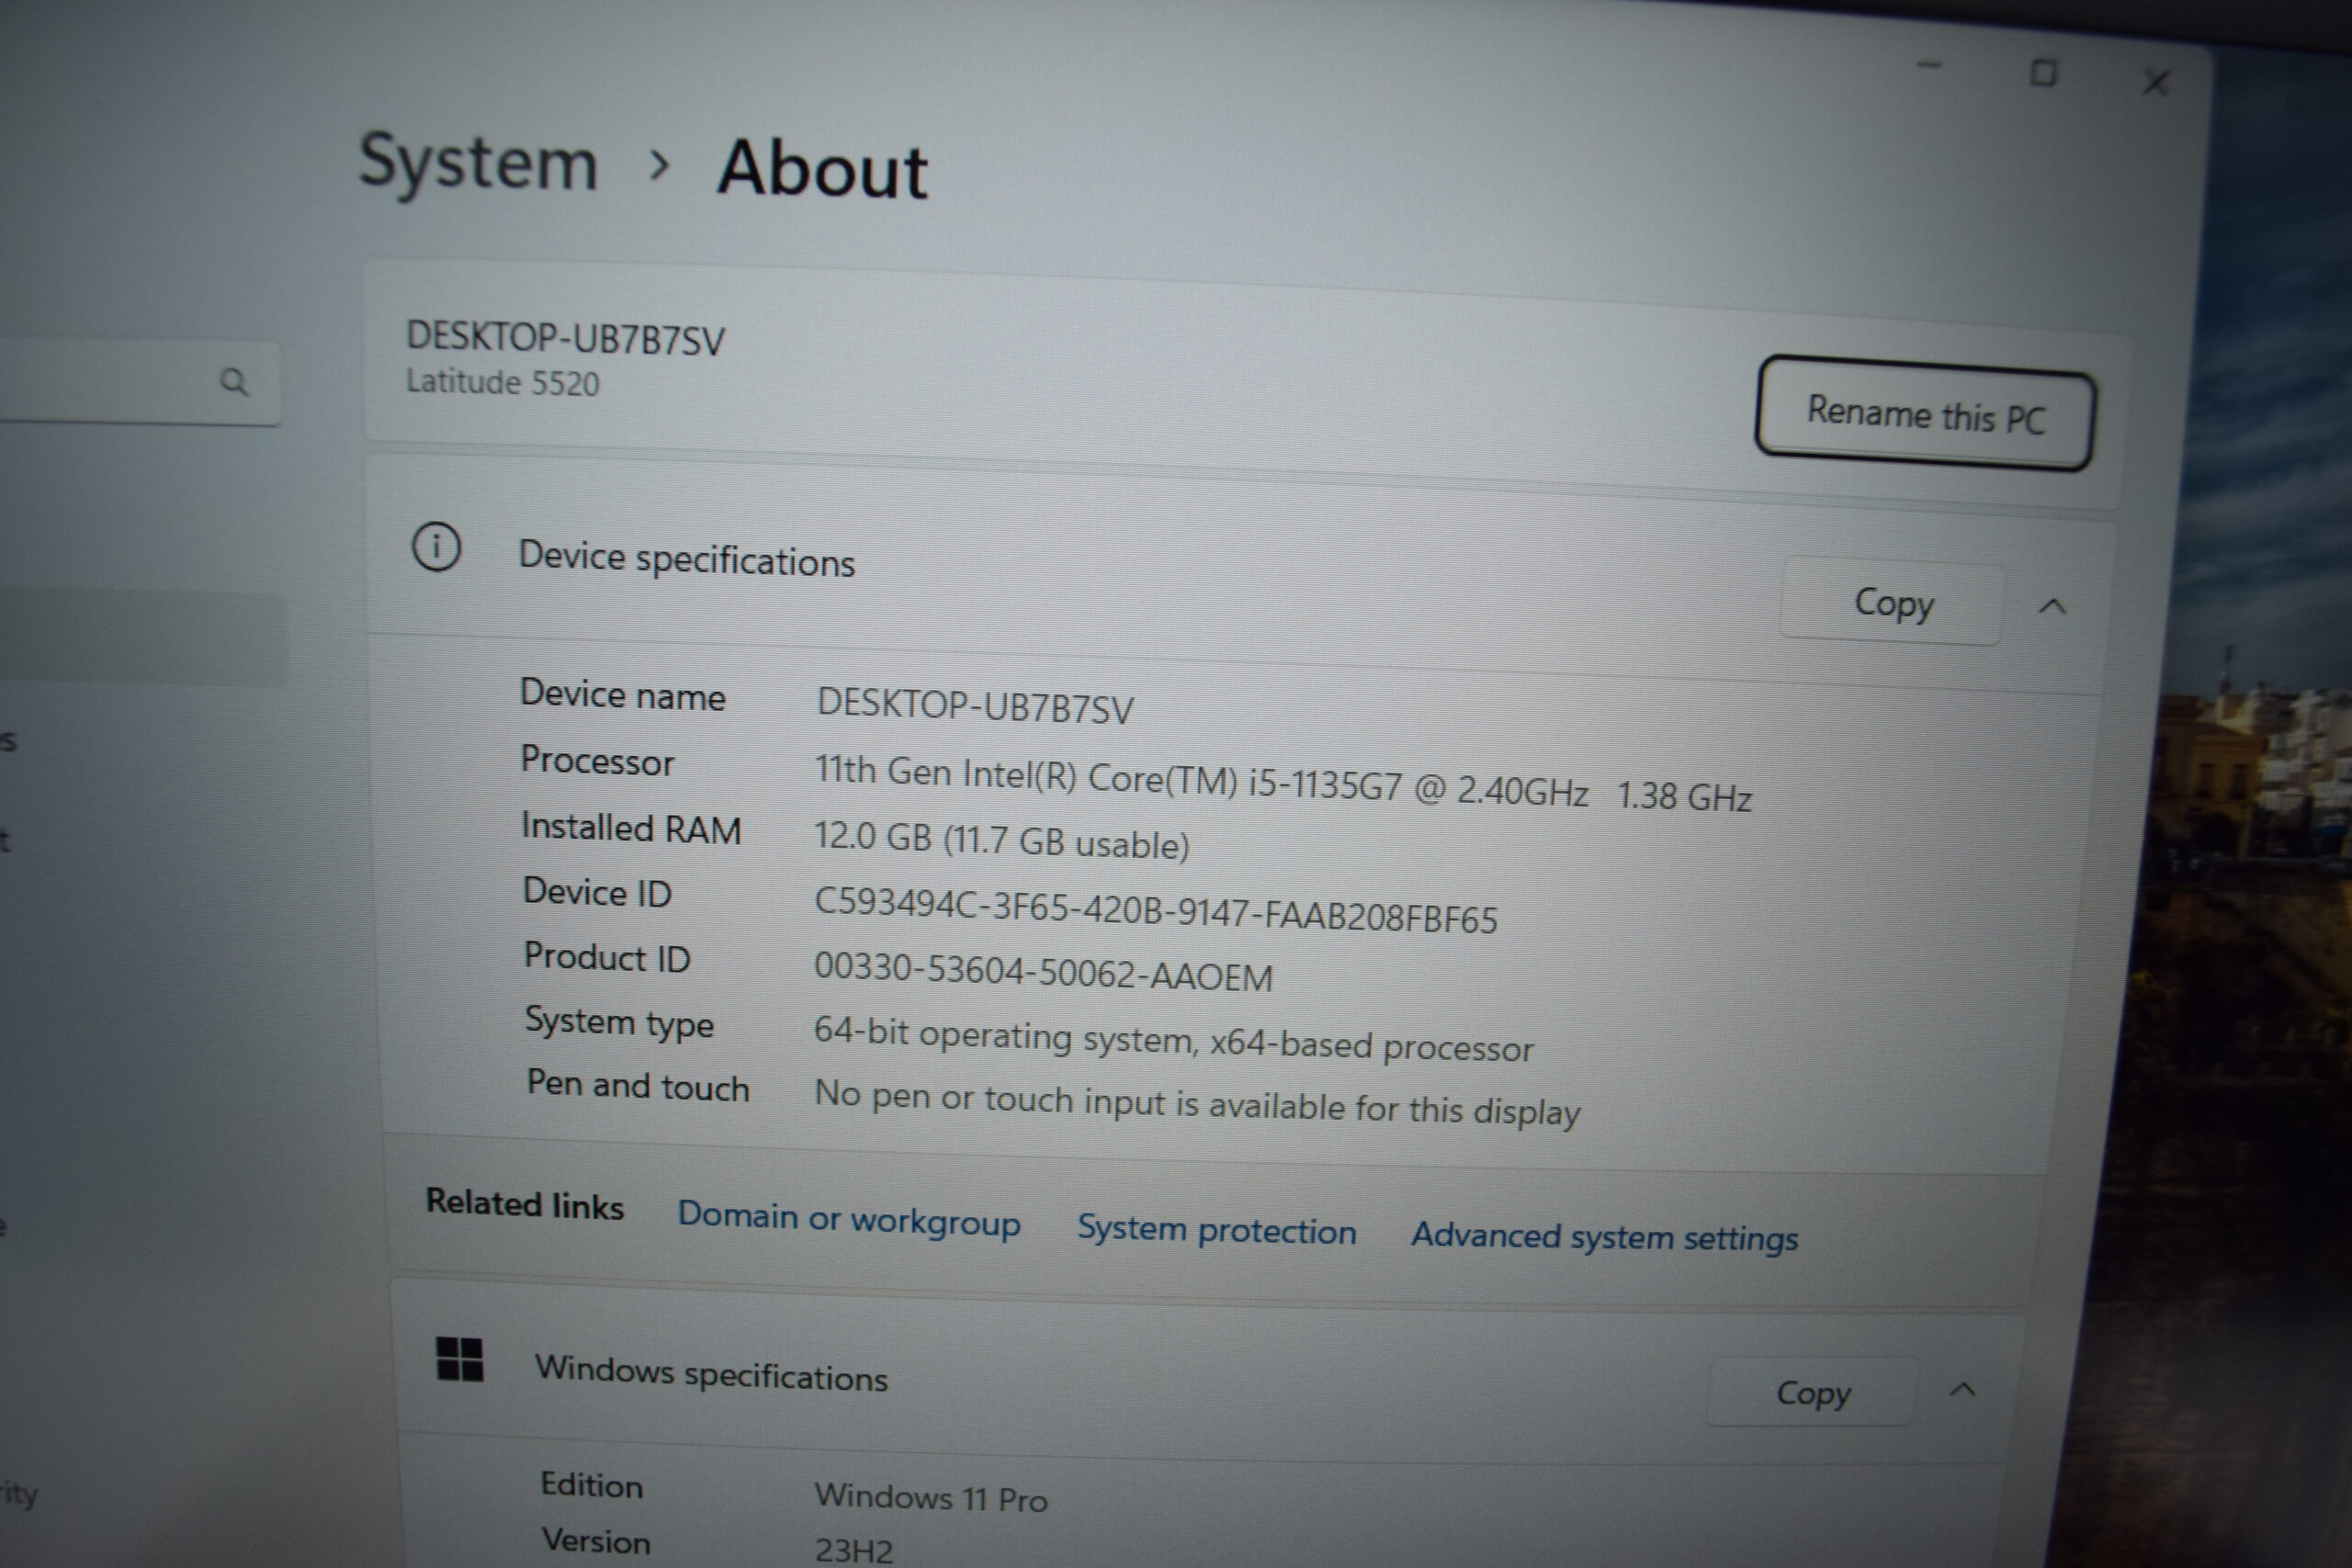Click the Installed RAM value 12.0 GB
Image resolution: width=2352 pixels, height=1568 pixels.
click(x=1001, y=841)
